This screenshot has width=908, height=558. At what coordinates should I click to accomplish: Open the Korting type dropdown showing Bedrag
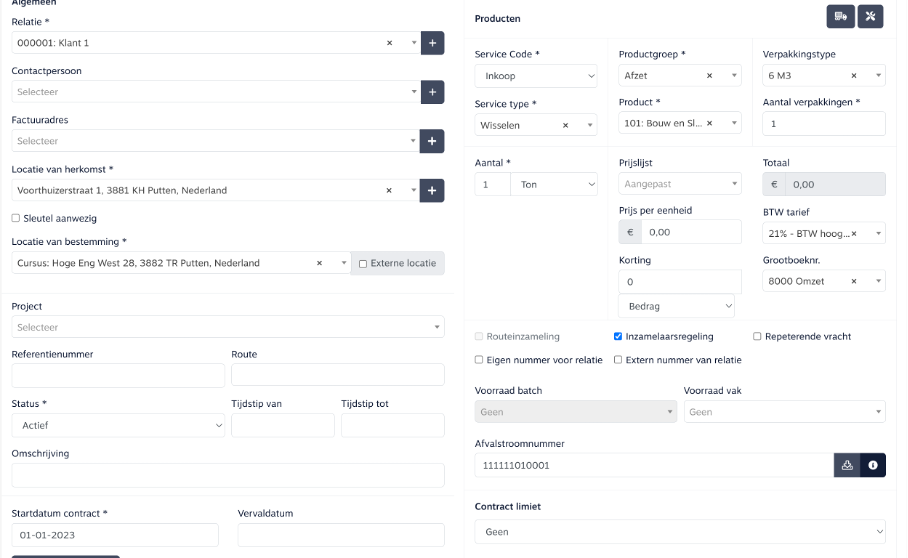click(x=677, y=306)
